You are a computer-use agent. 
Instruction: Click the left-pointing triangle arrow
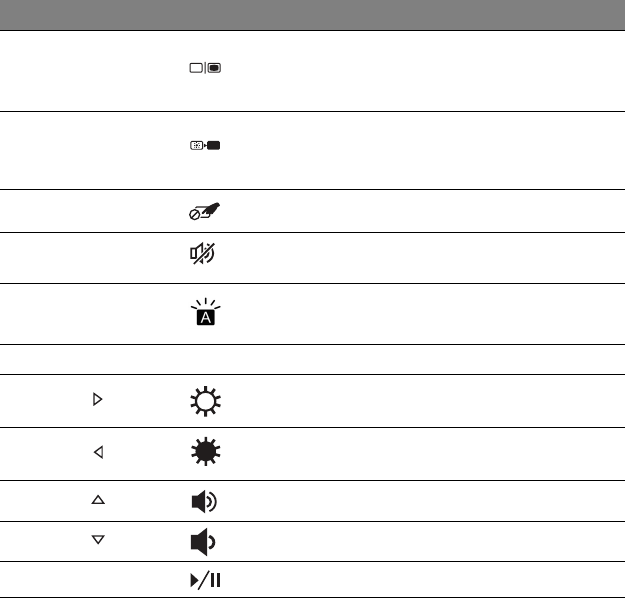[x=97, y=453]
